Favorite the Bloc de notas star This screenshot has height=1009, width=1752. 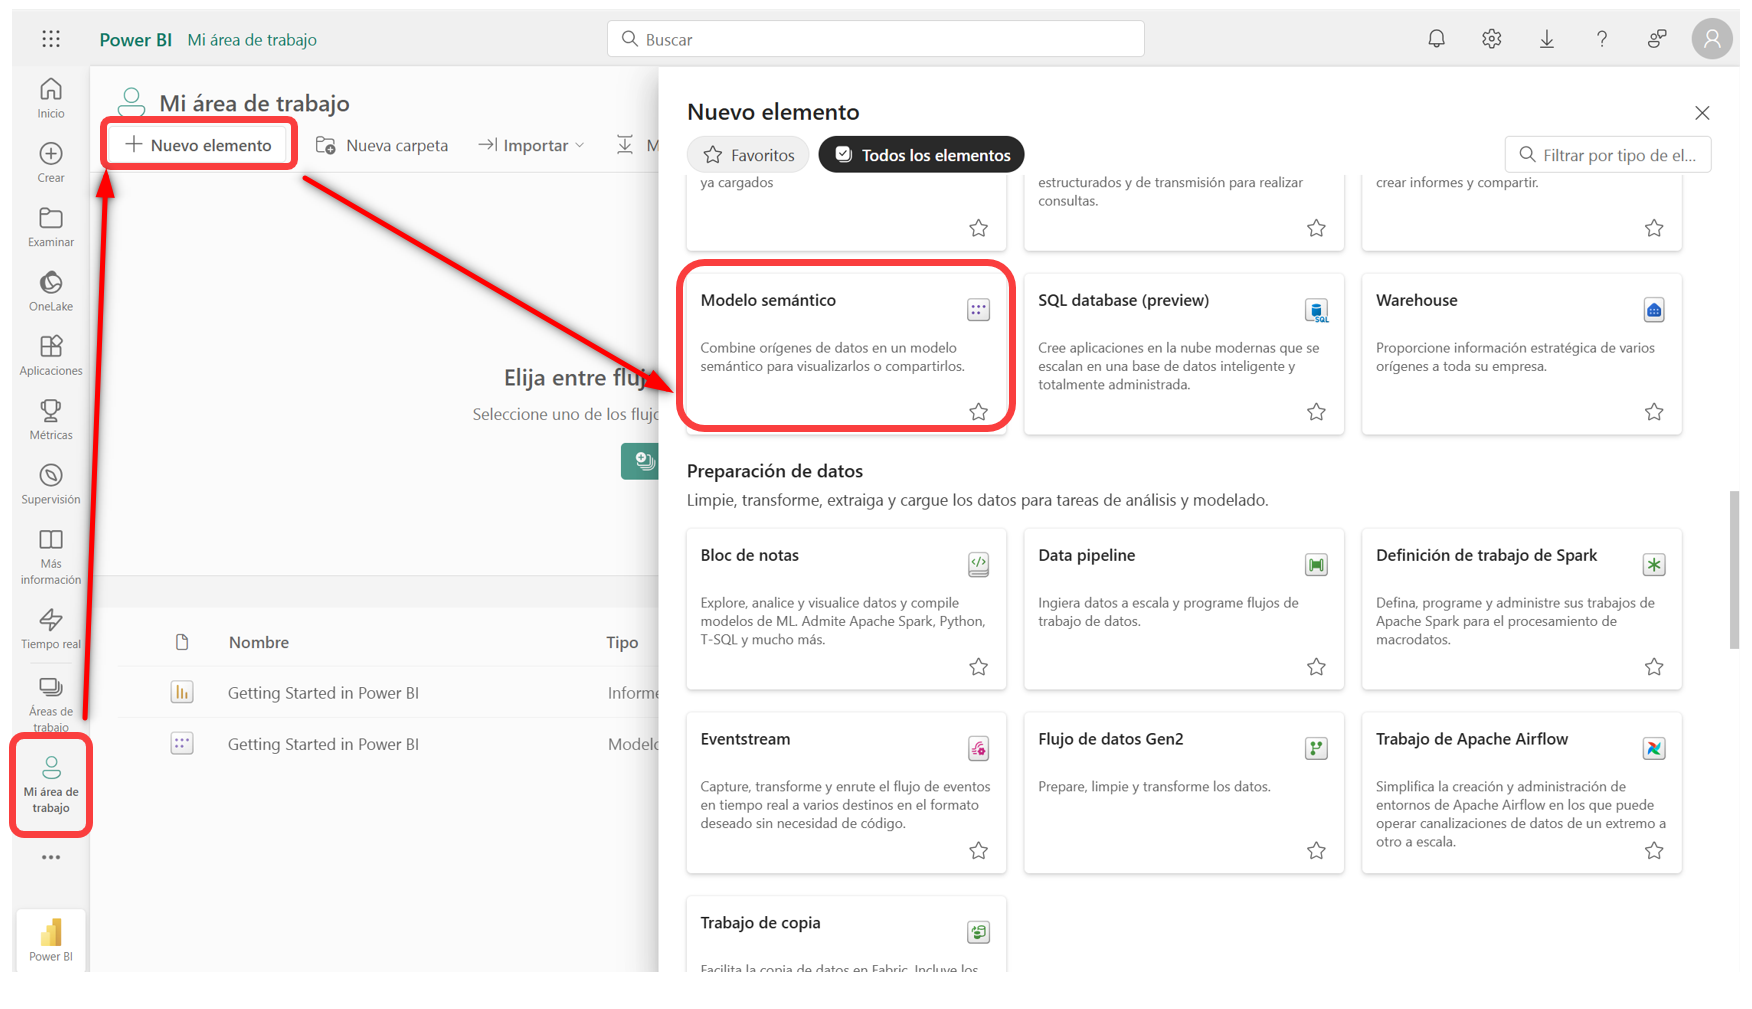(x=978, y=667)
